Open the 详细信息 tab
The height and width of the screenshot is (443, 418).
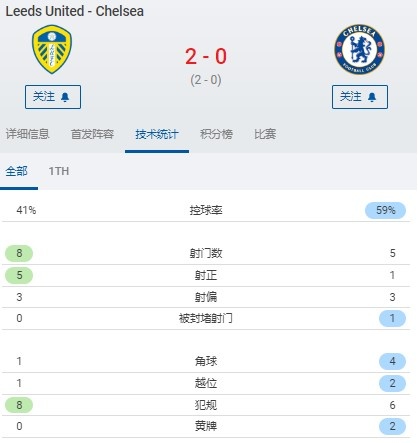pyautogui.click(x=27, y=134)
